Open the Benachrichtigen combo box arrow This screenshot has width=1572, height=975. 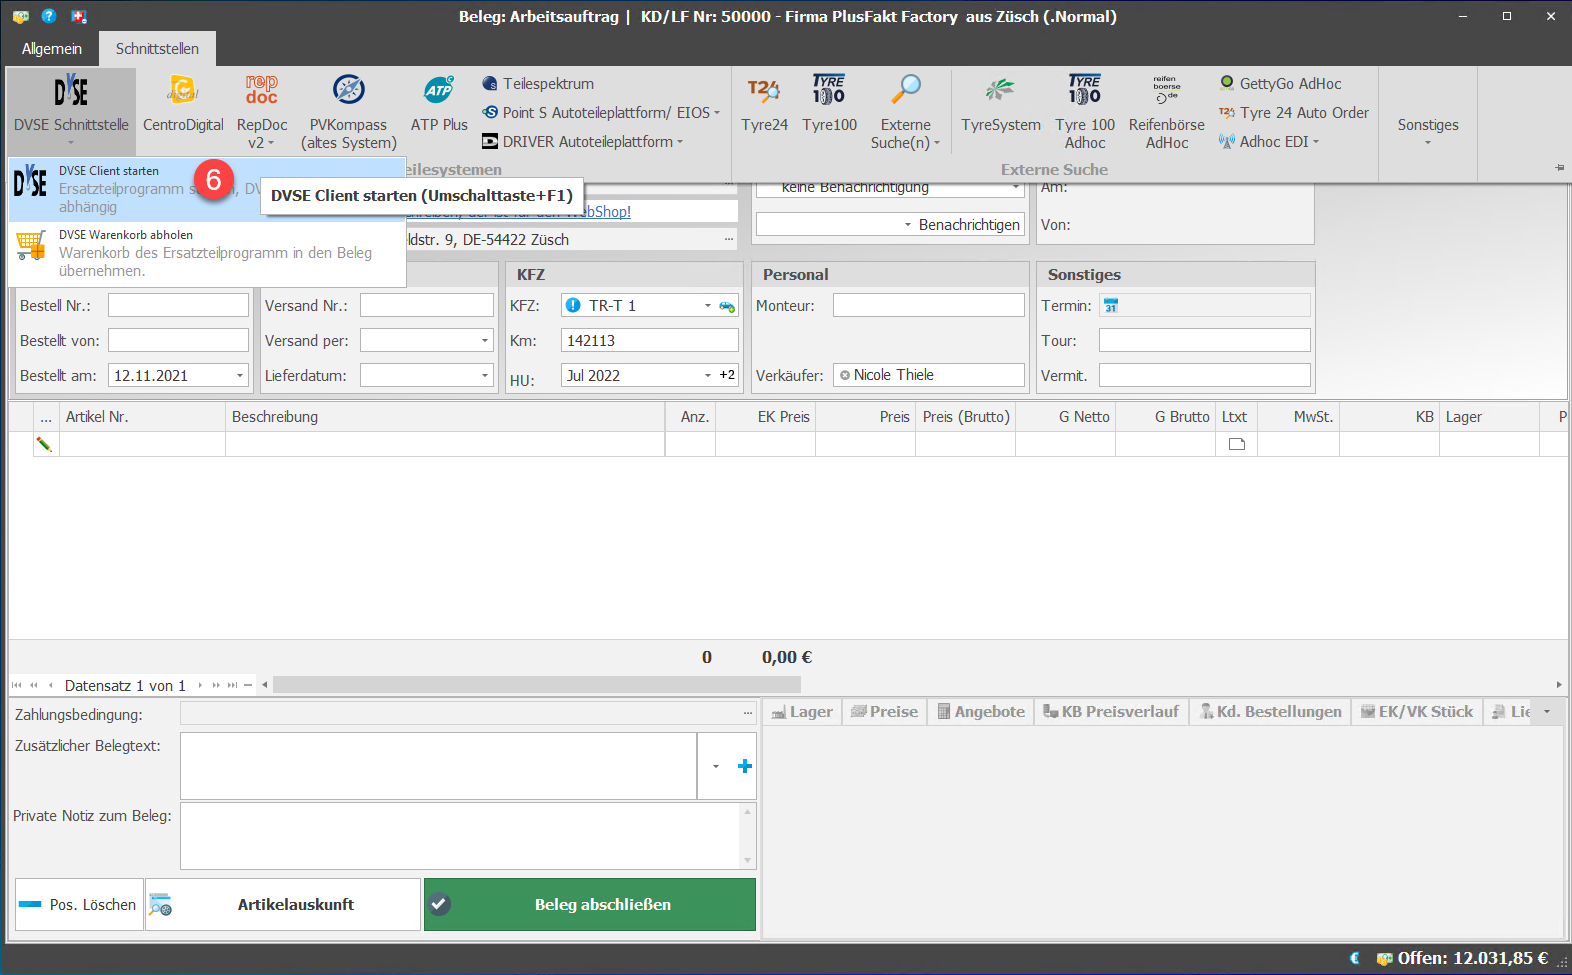[x=908, y=225]
